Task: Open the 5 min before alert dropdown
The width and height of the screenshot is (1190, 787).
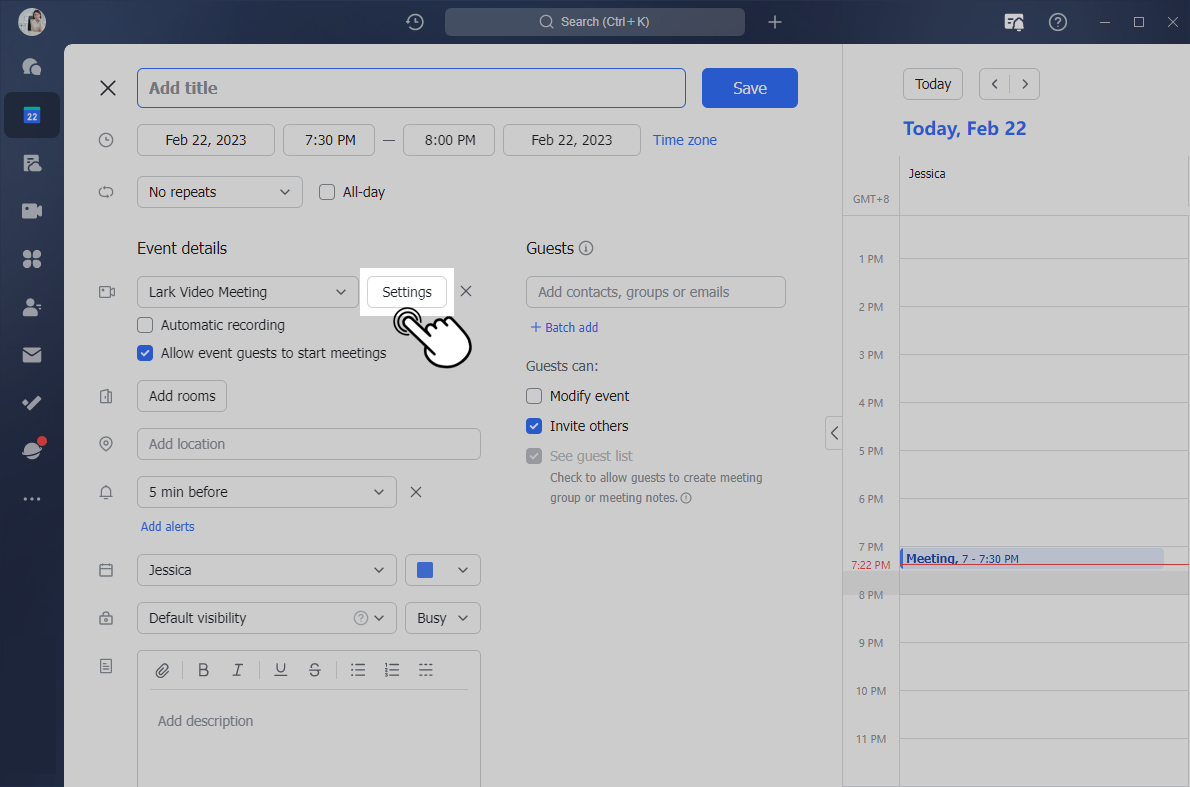Action: (x=266, y=492)
